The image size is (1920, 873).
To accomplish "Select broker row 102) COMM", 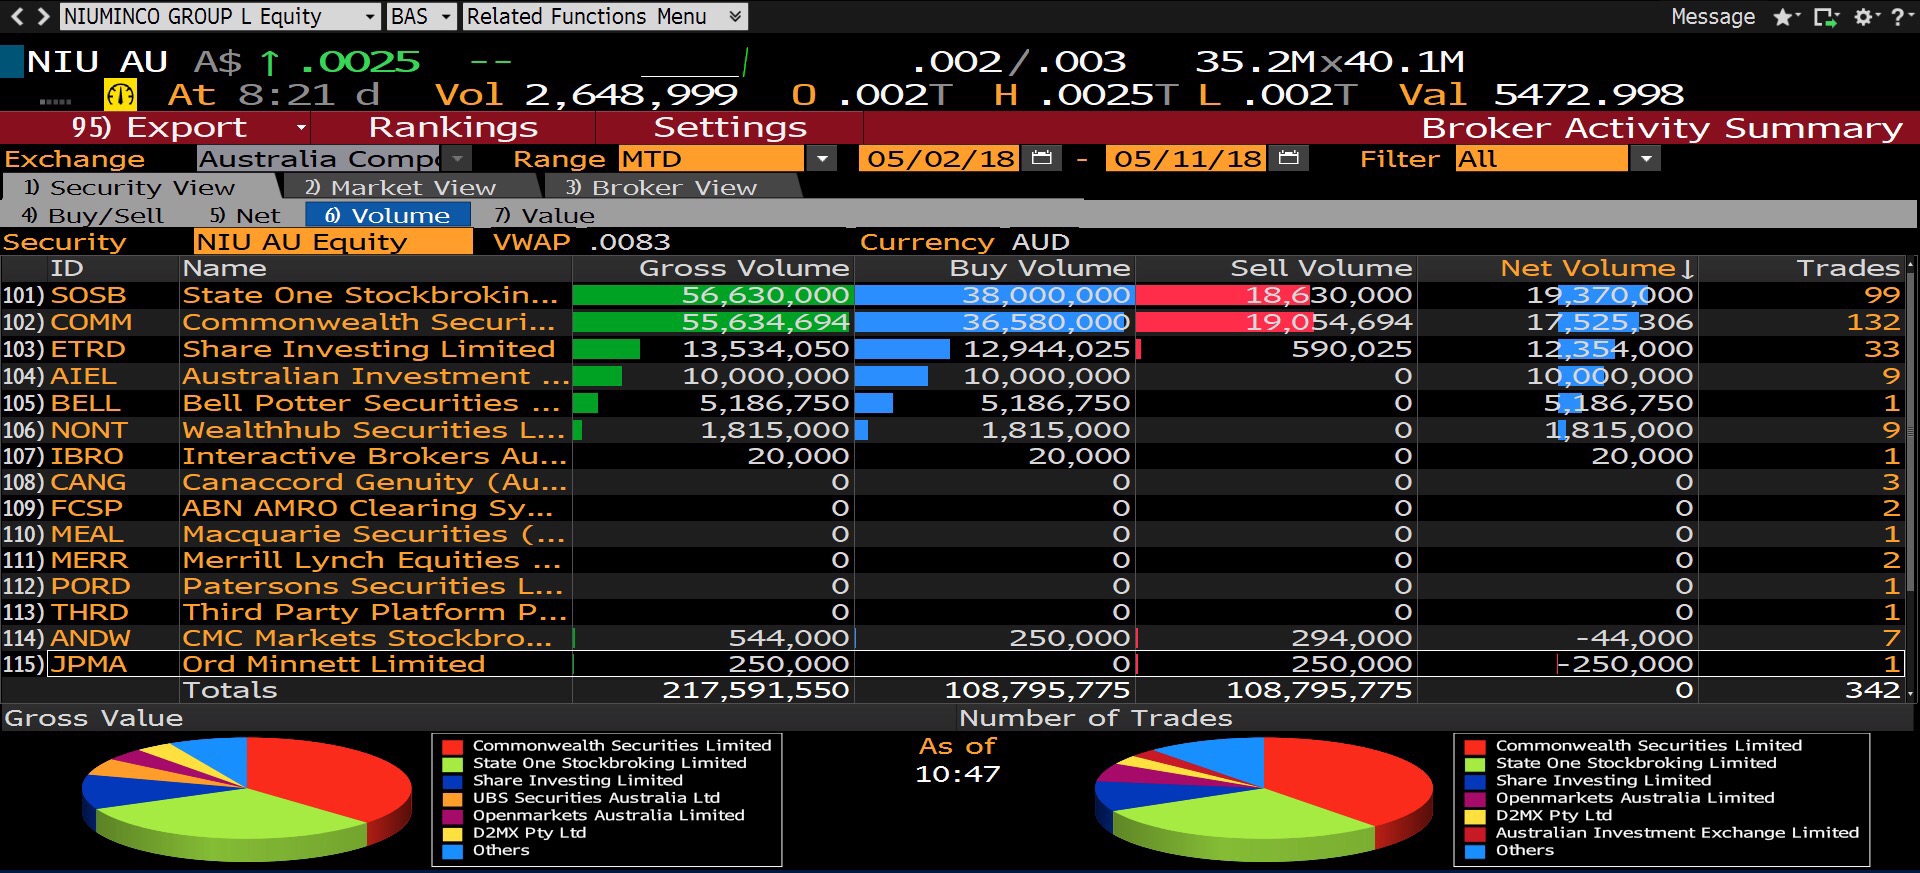I will [952, 322].
